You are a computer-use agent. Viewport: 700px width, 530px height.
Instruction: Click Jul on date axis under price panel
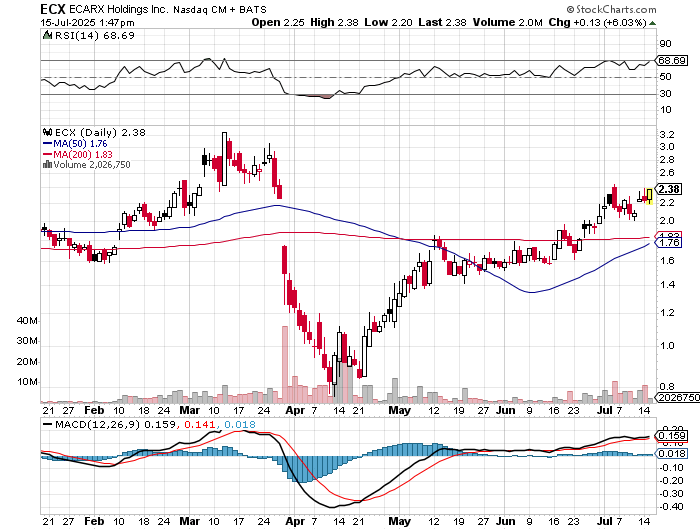(604, 410)
